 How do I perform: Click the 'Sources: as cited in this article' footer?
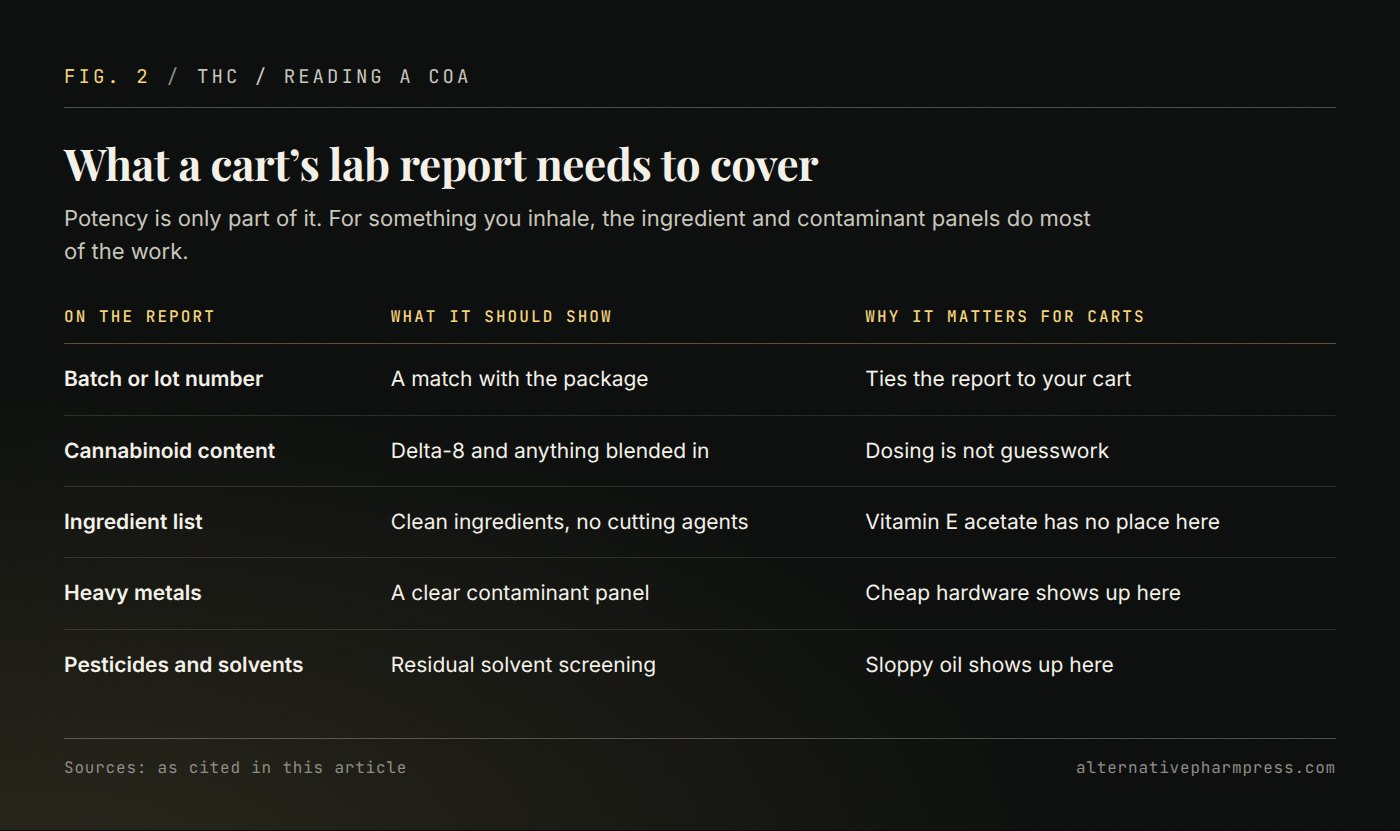235,768
